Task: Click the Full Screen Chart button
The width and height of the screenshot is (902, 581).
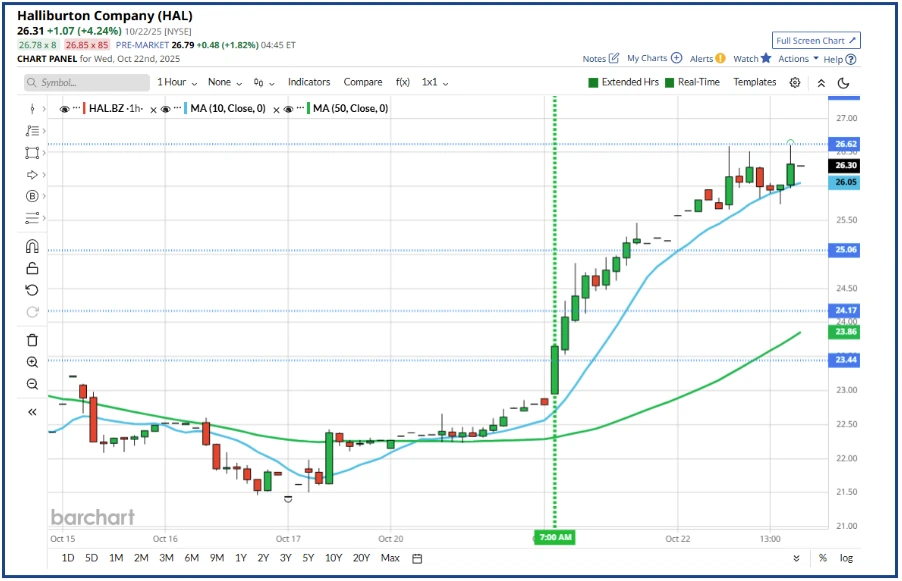Action: (x=816, y=41)
